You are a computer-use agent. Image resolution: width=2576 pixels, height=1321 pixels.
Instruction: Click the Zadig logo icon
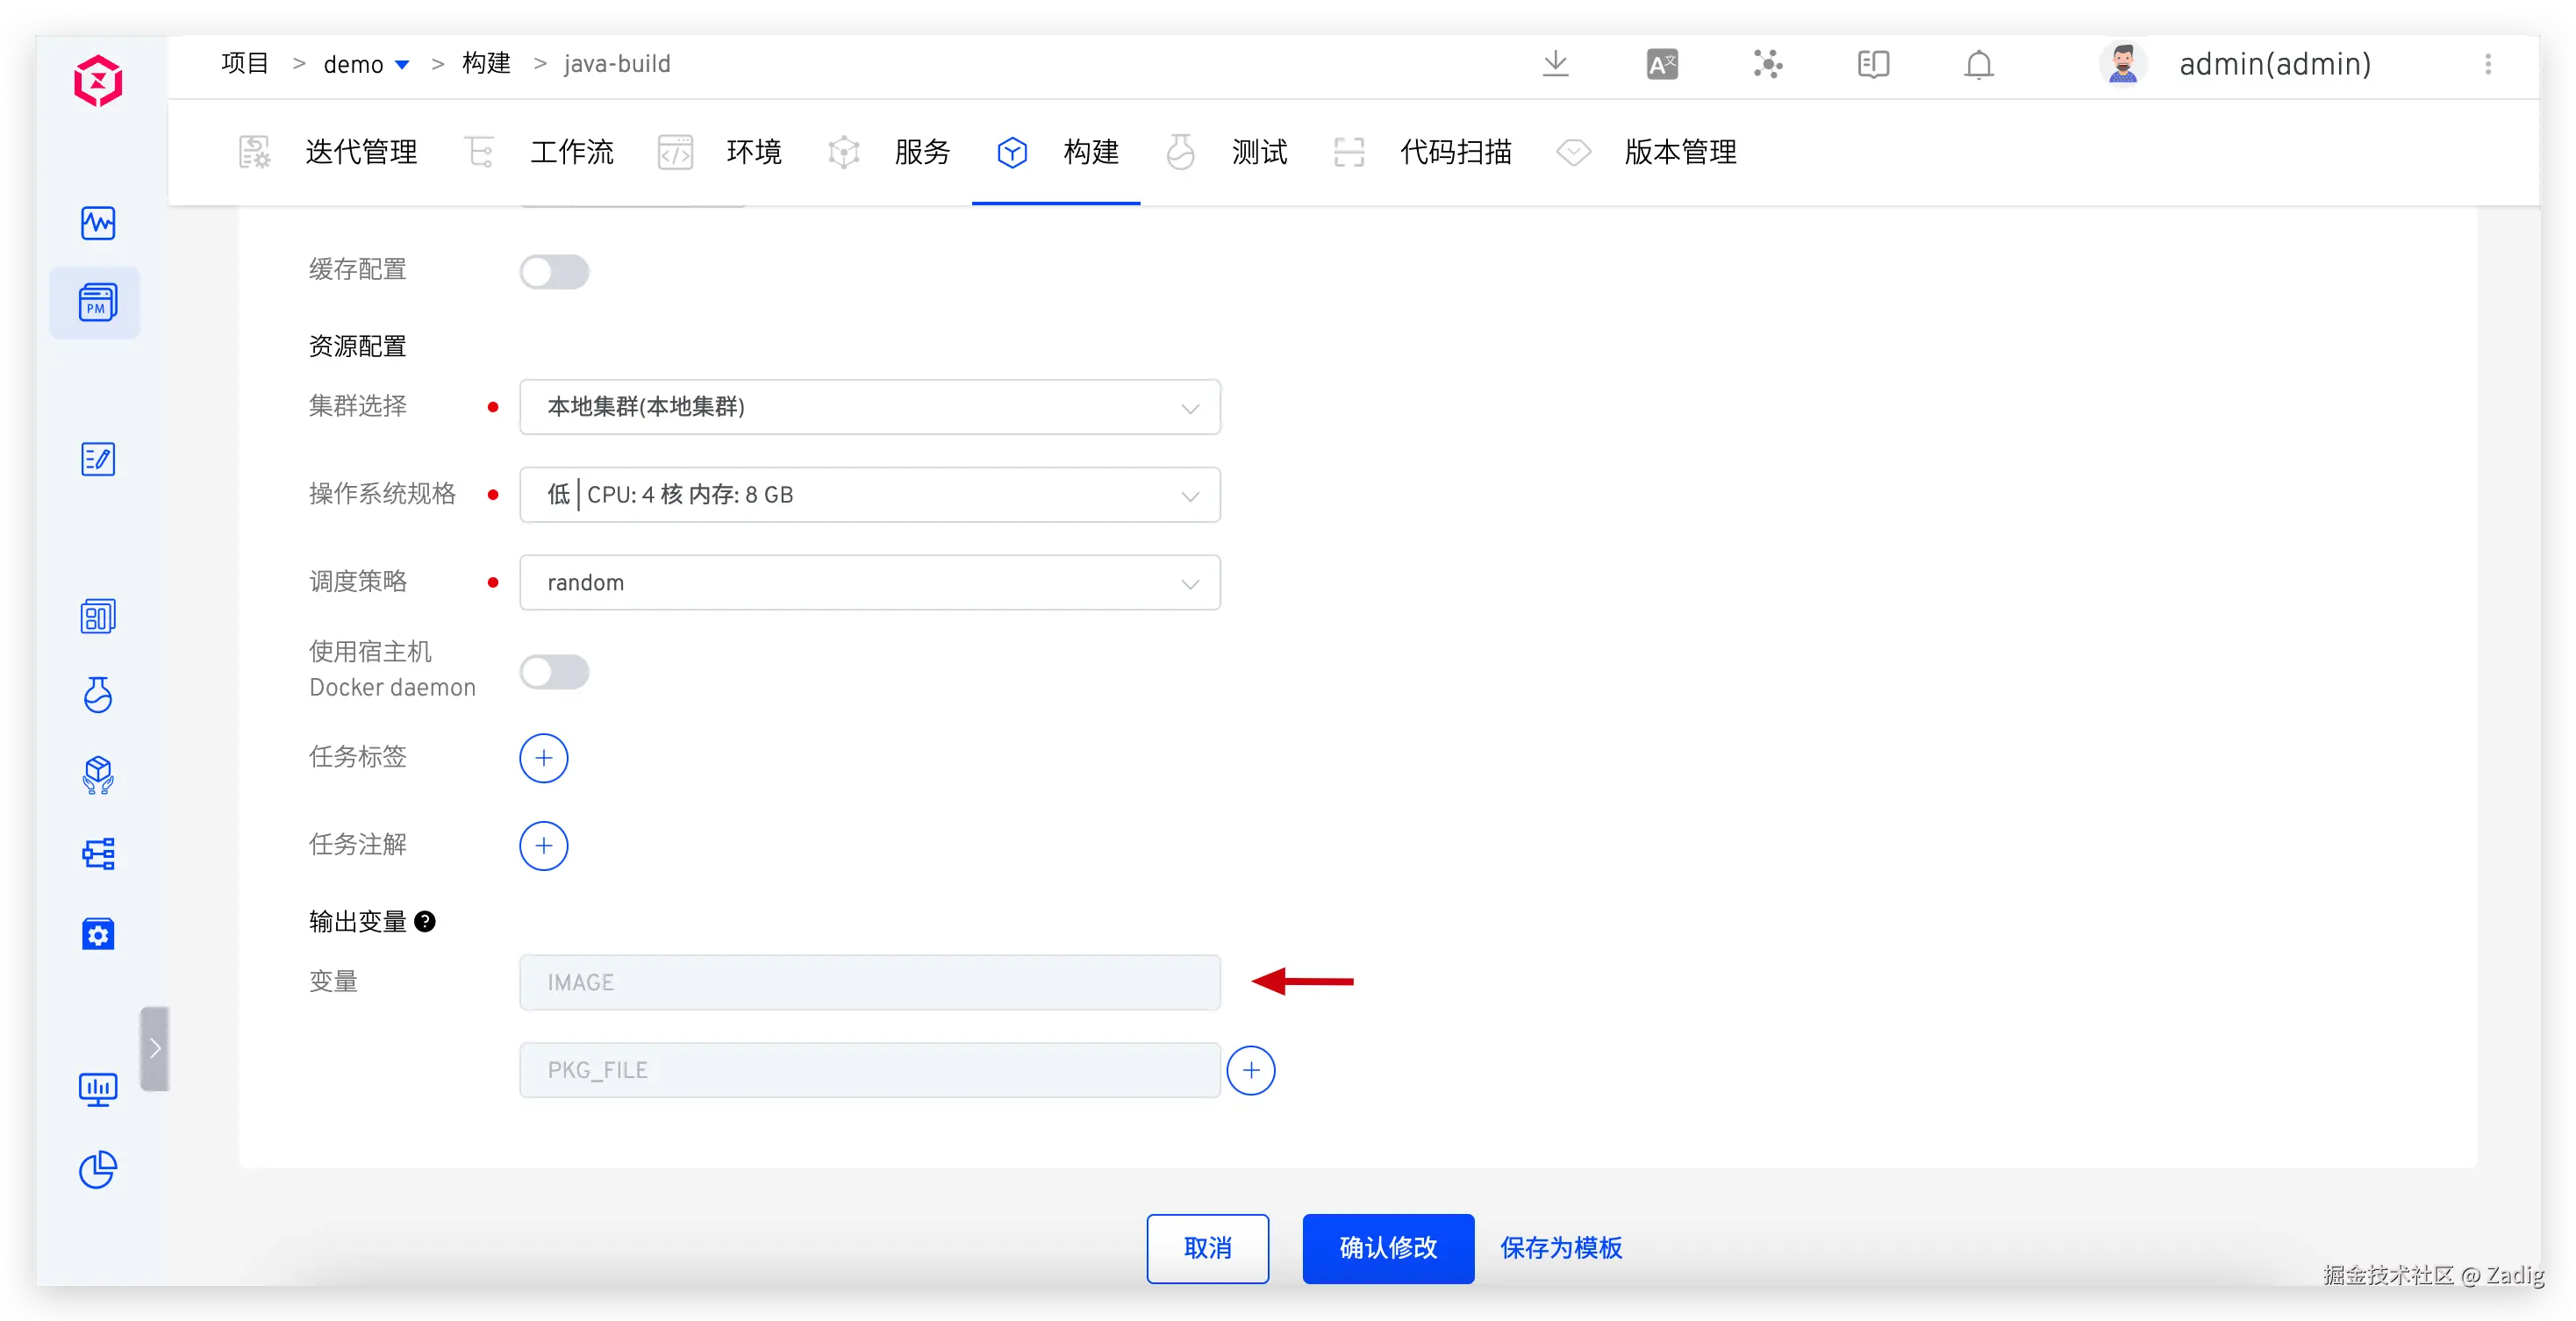coord(98,81)
